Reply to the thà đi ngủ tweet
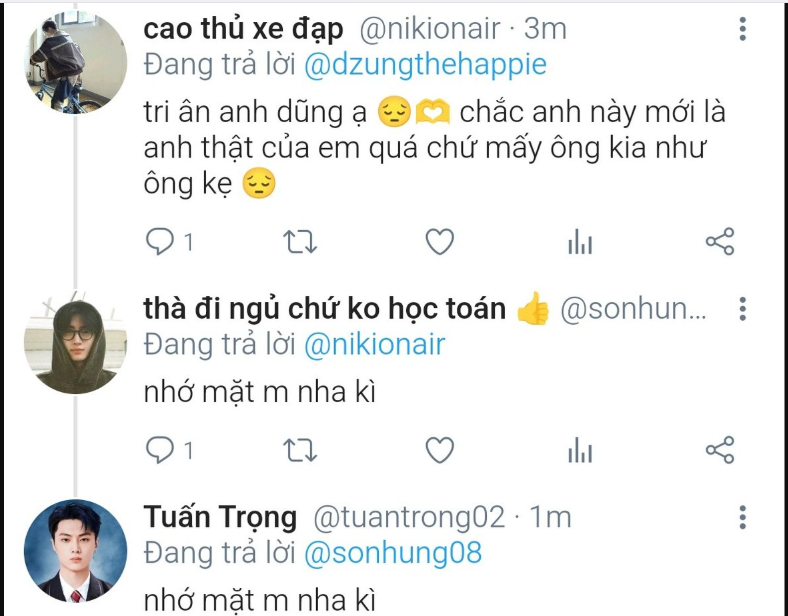788x616 pixels. (x=160, y=451)
